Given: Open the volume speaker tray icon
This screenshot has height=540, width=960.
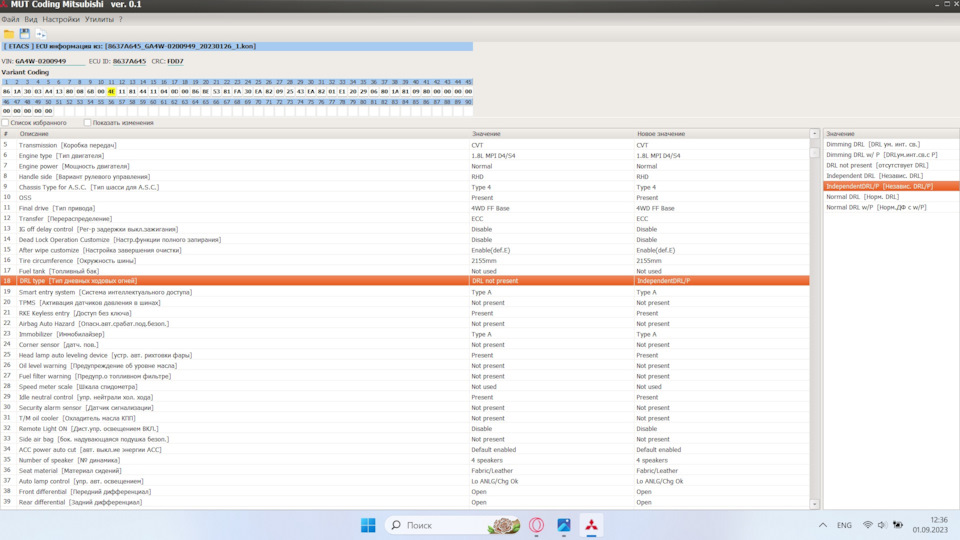Looking at the screenshot, I should pyautogui.click(x=882, y=525).
